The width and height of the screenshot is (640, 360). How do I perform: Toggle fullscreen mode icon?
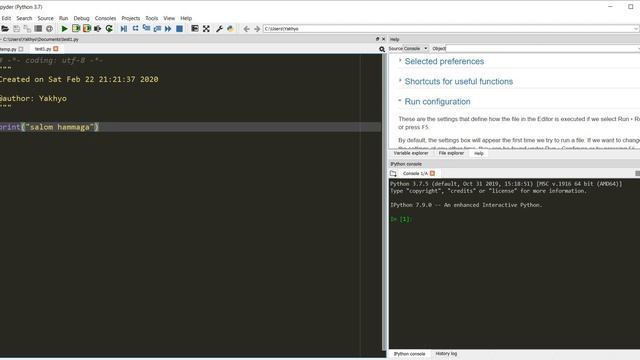tap(206, 29)
